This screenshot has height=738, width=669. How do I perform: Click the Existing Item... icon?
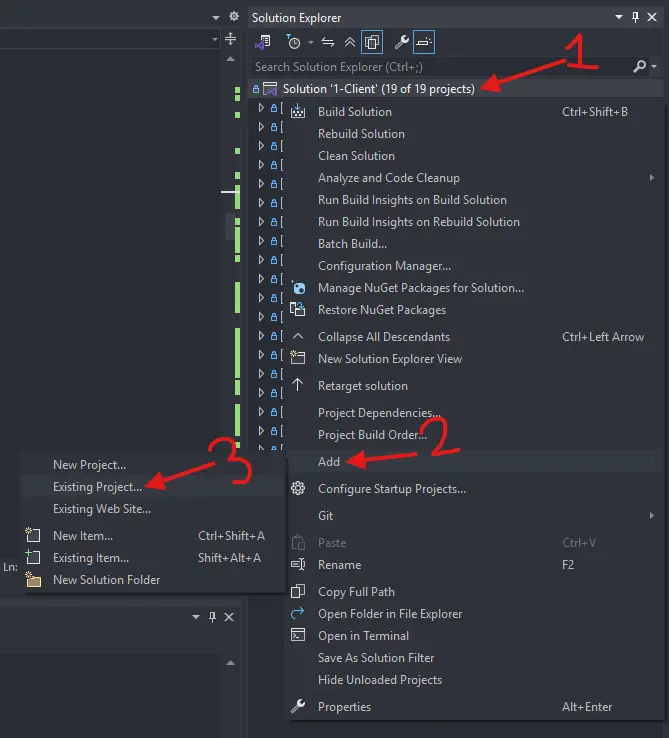click(33, 557)
